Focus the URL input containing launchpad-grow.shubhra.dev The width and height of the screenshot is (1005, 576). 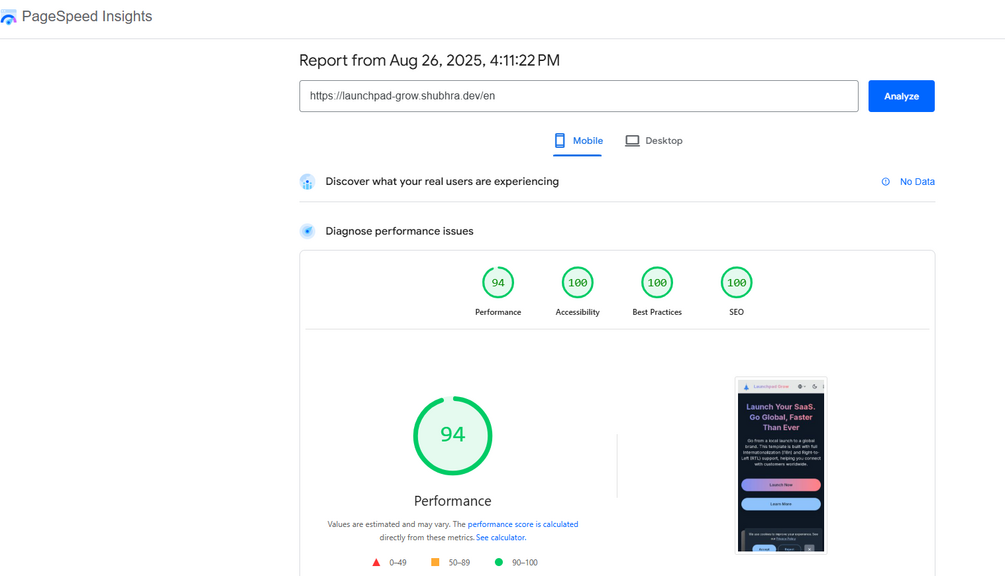[x=578, y=96]
